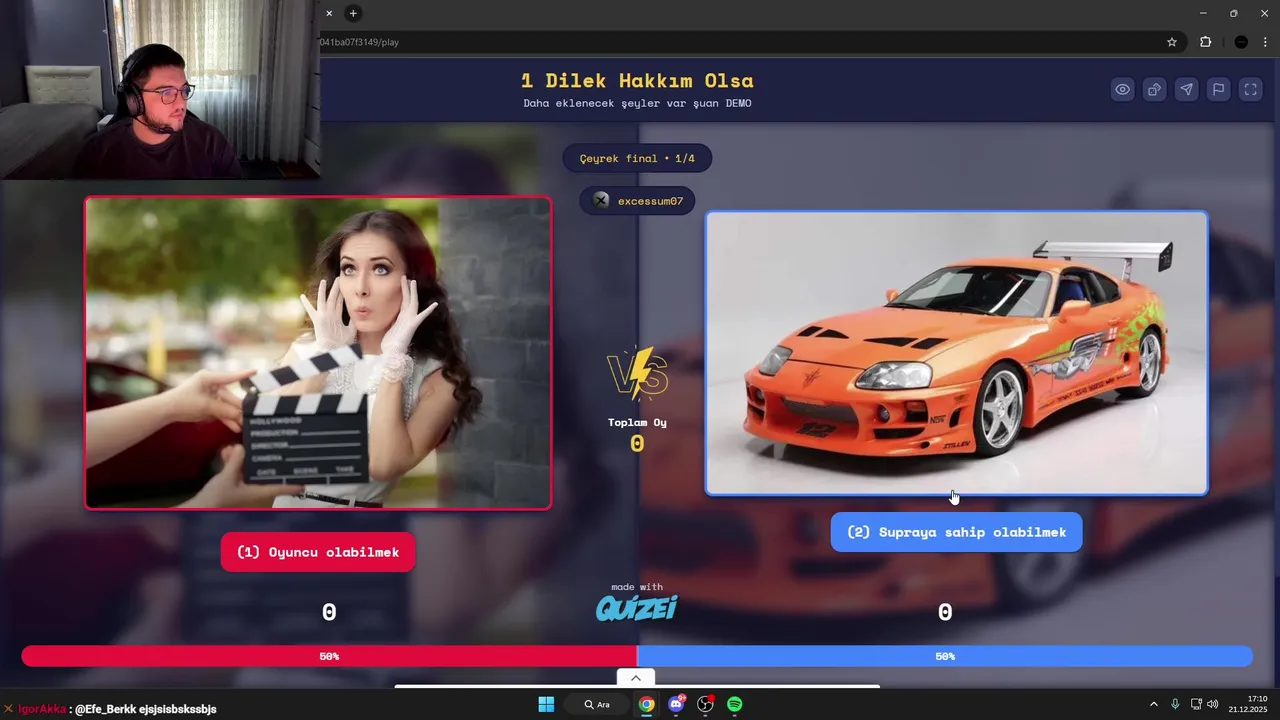Open Discord from the taskbar
Image resolution: width=1280 pixels, height=720 pixels.
(x=676, y=704)
